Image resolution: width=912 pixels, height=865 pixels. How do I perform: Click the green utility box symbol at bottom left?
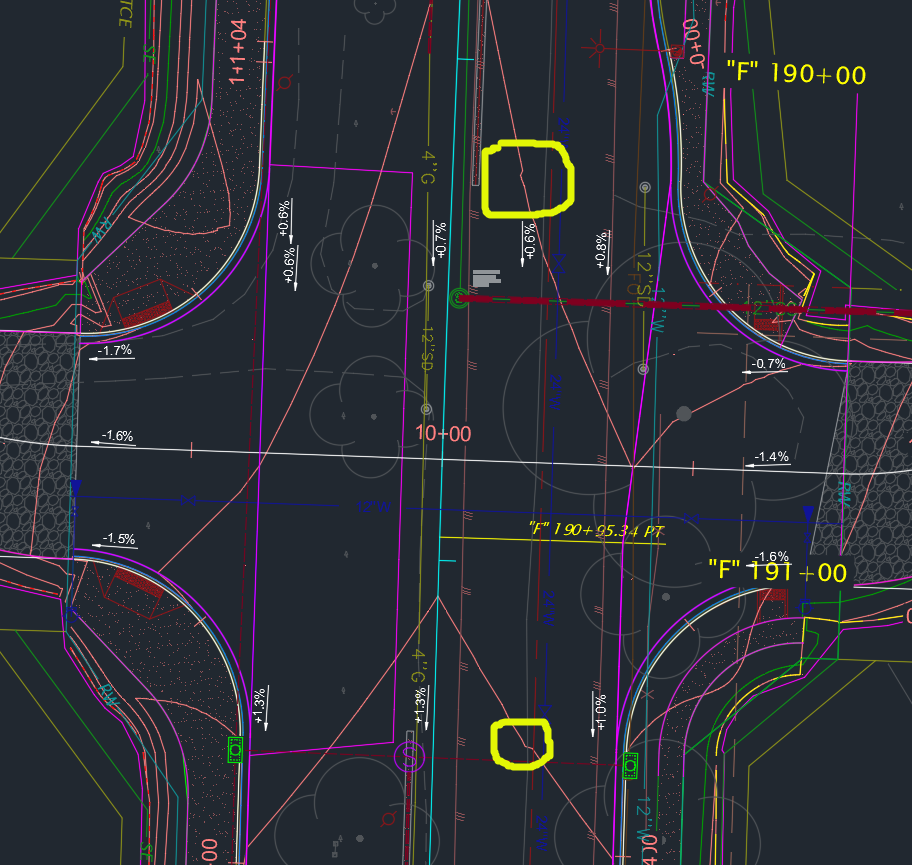235,750
